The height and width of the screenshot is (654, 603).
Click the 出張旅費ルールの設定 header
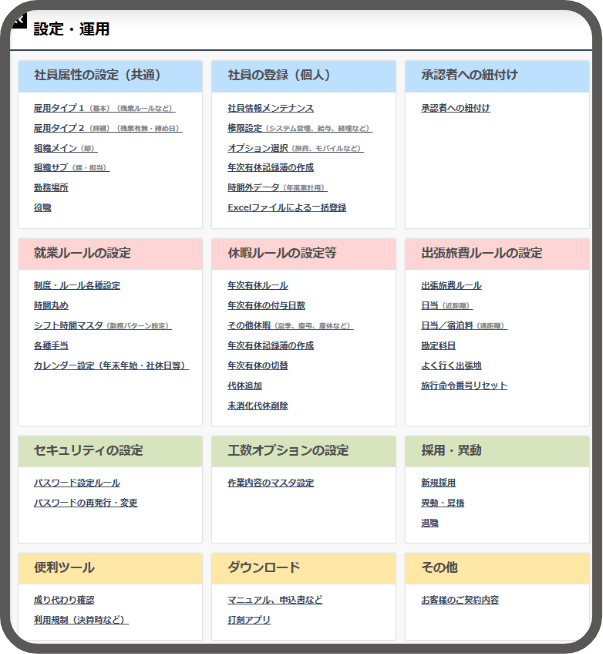(x=497, y=254)
